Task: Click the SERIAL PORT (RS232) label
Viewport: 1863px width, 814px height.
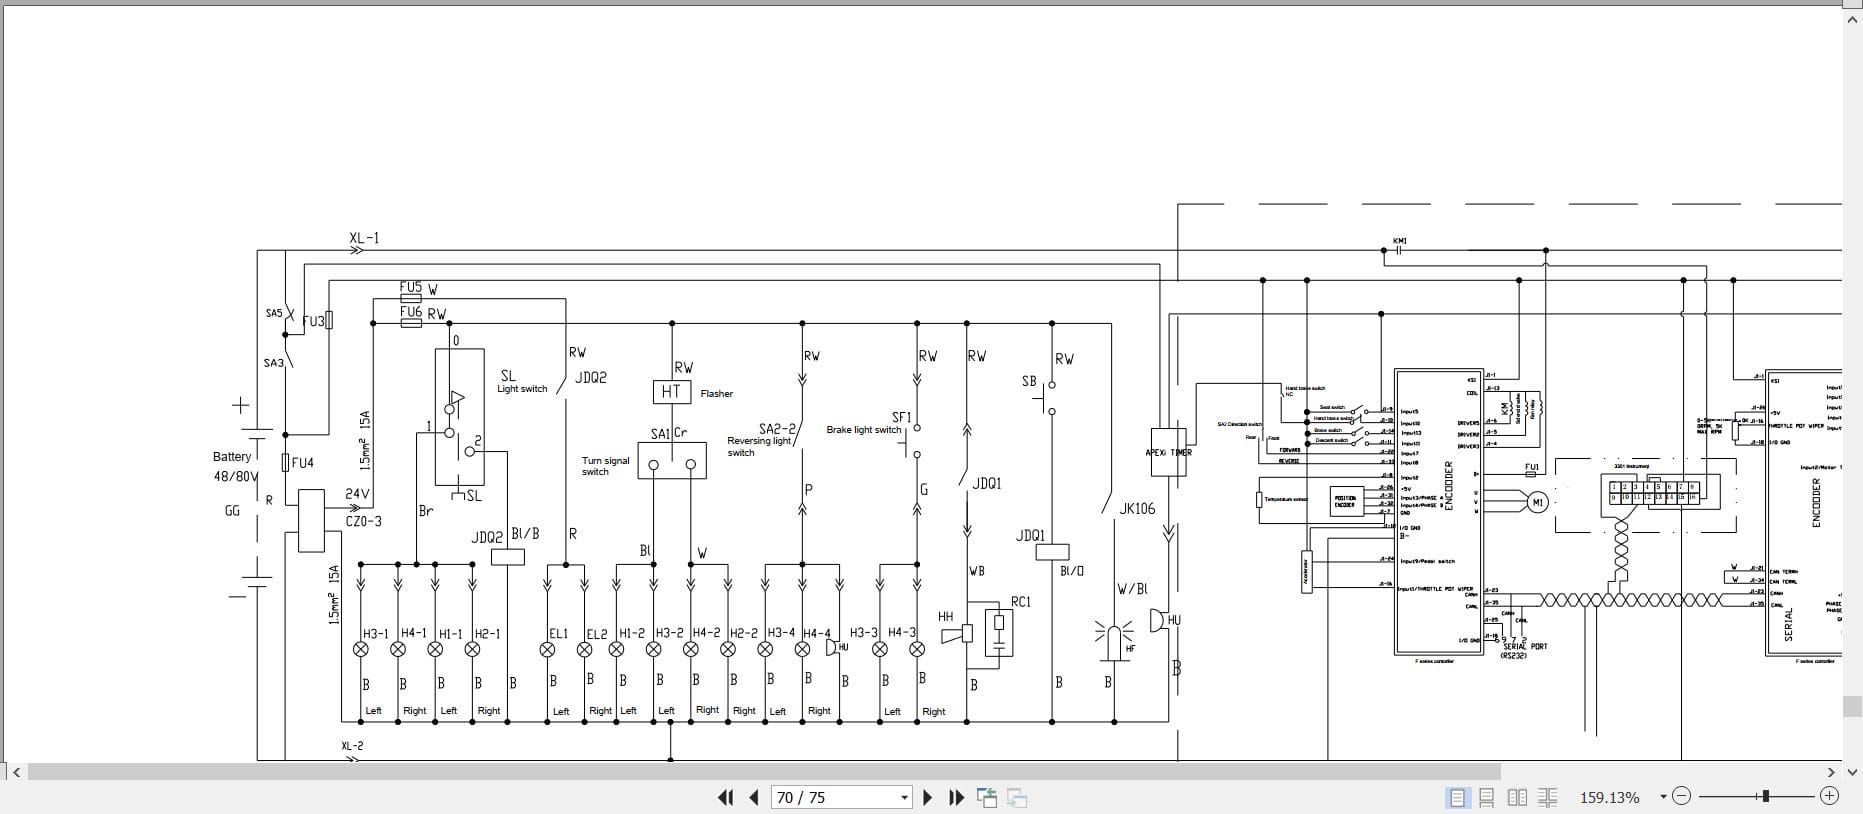Action: [1524, 651]
